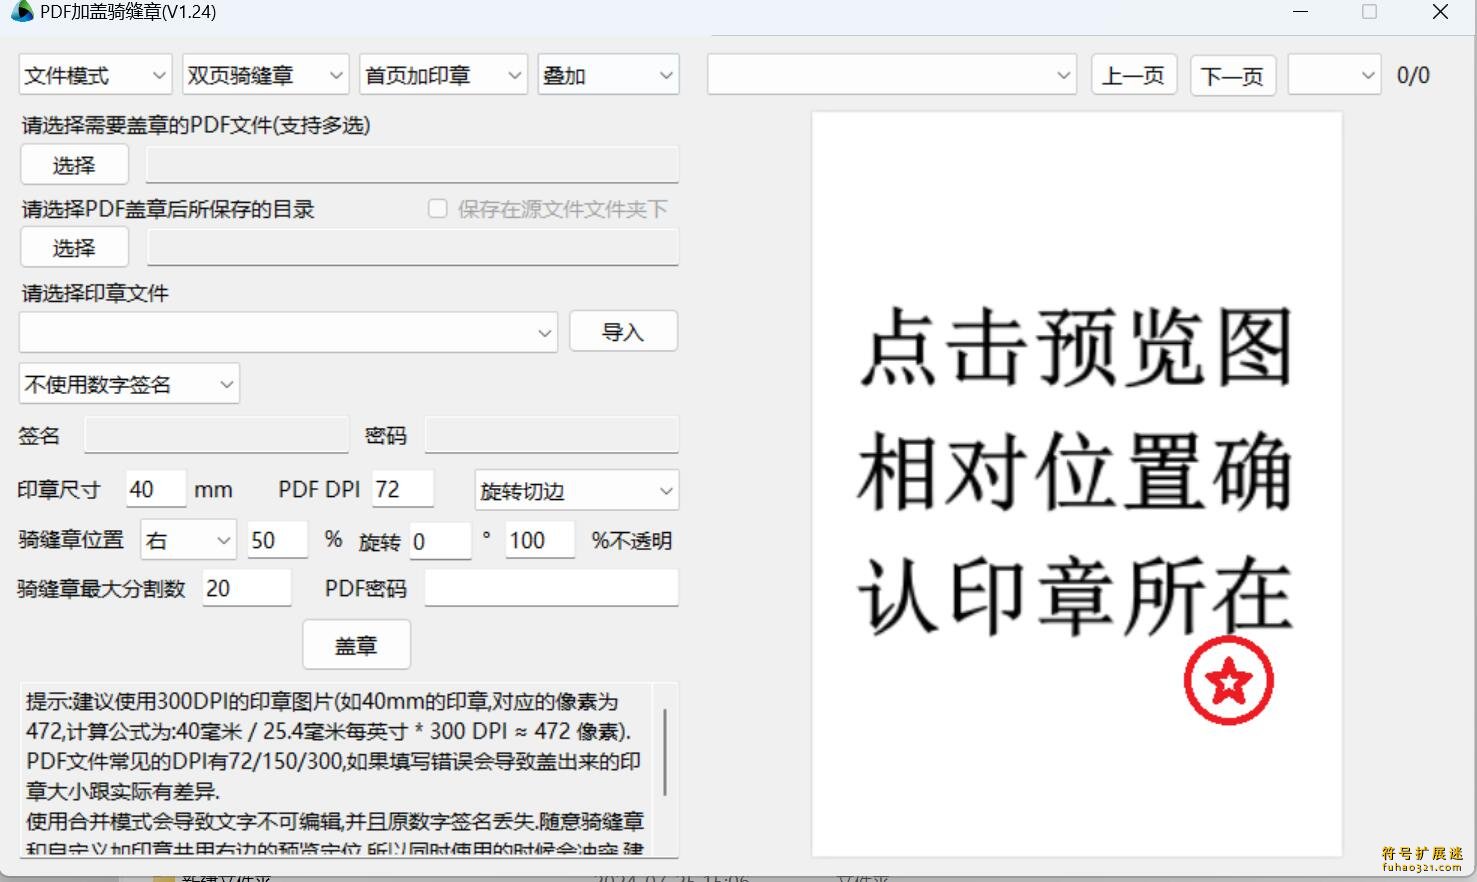Expand the 双页骑缝章 dropdown
Screen dimensions: 1477x882
tap(266, 76)
